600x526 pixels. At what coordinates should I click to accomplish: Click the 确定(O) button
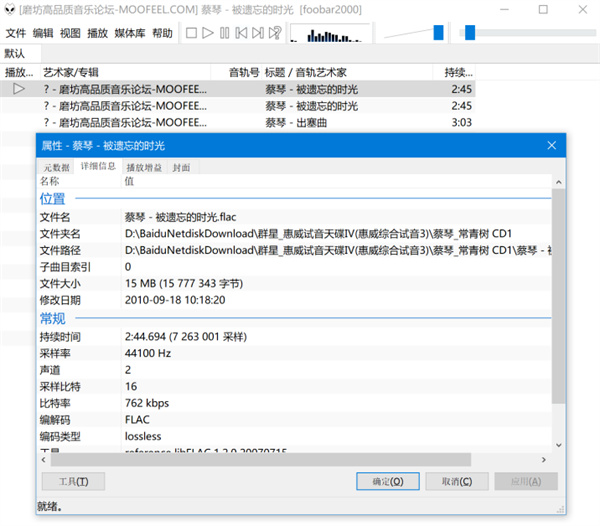click(x=387, y=481)
